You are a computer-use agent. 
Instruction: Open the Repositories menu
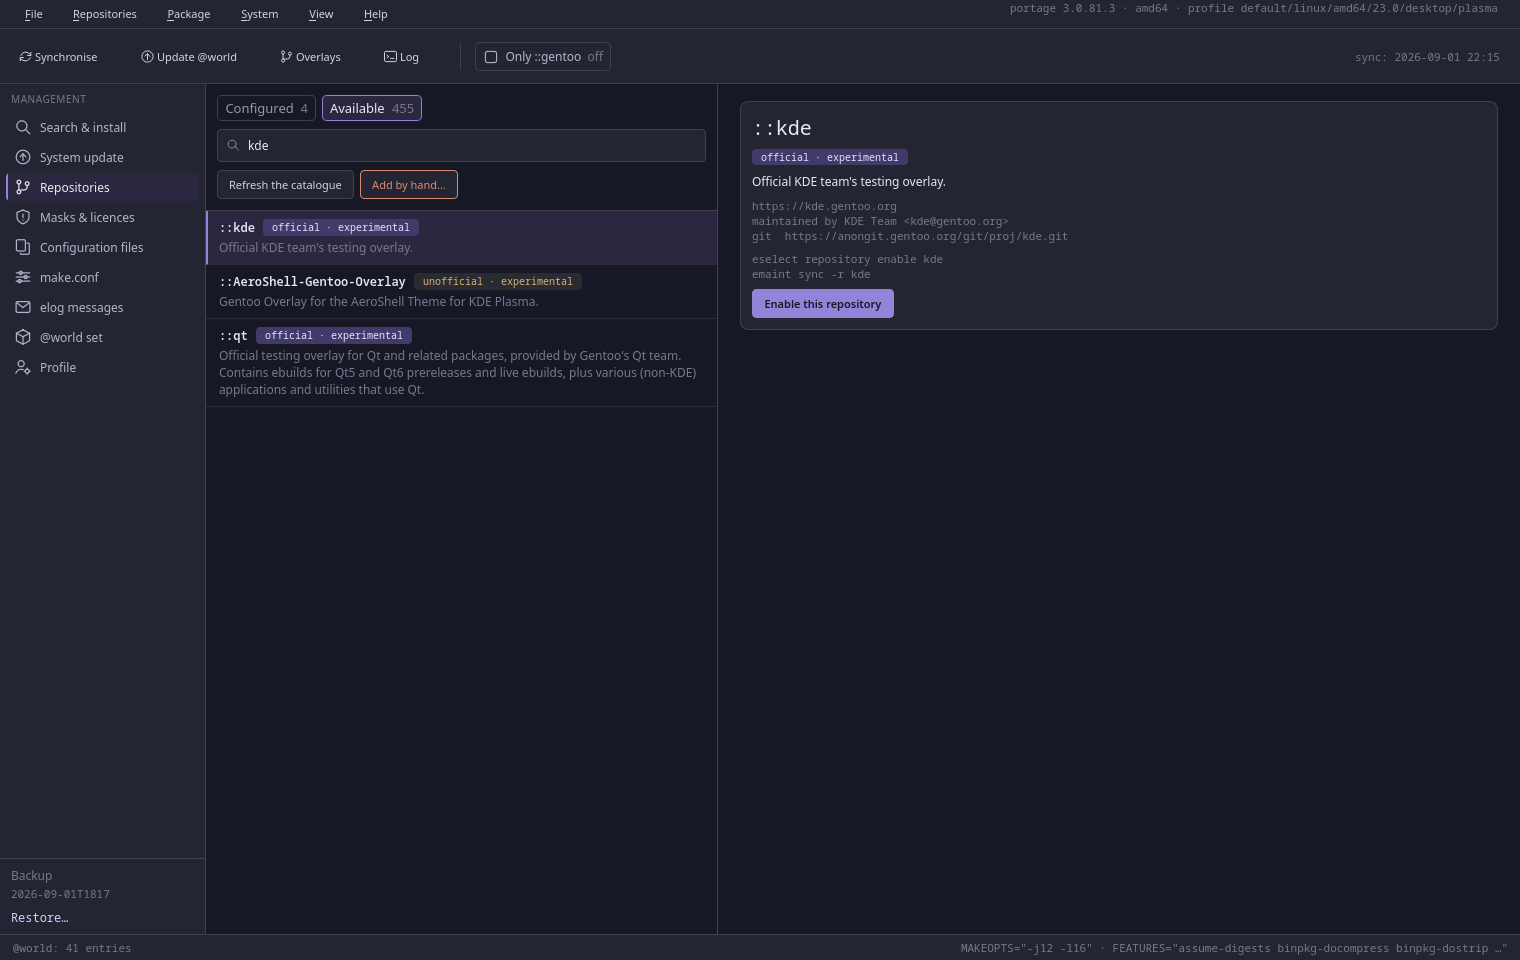105,14
